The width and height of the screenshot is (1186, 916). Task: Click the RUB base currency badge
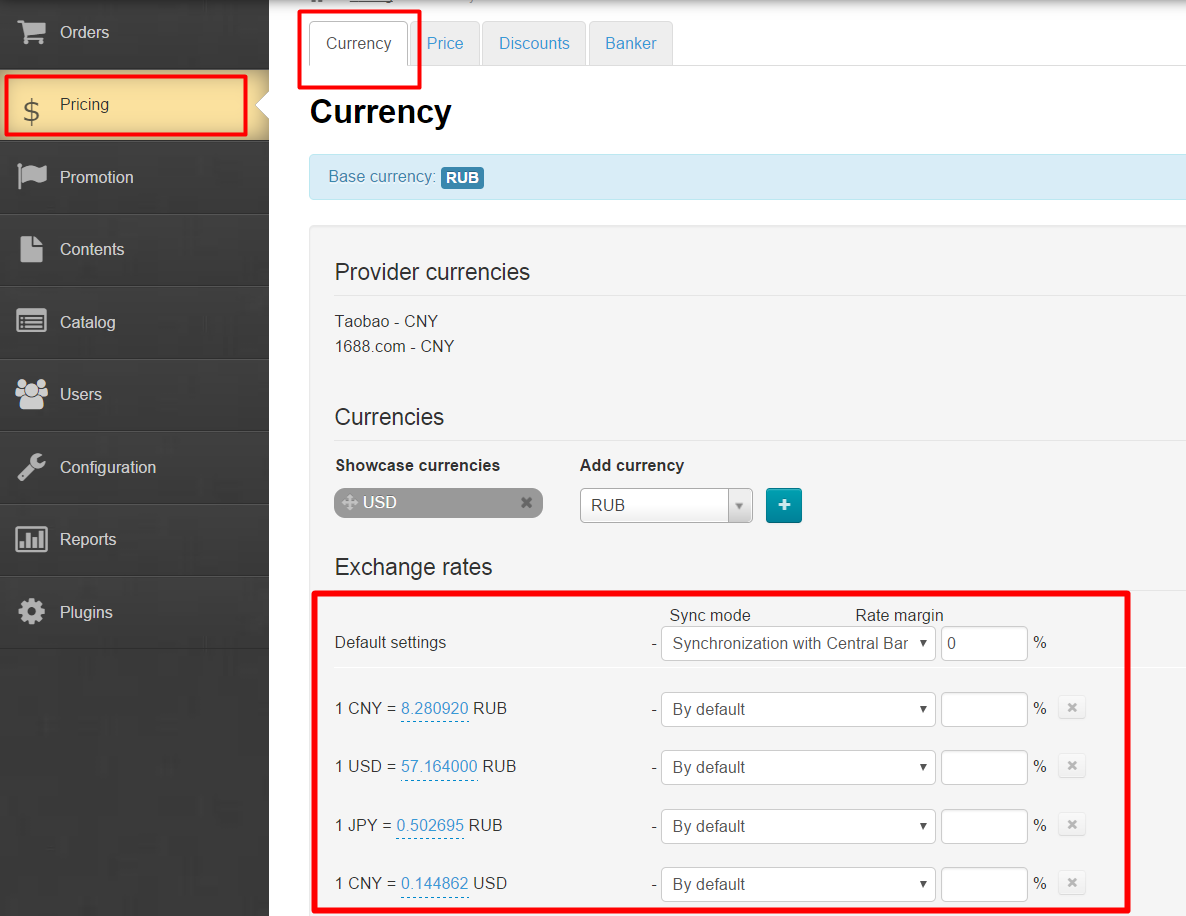click(x=462, y=178)
